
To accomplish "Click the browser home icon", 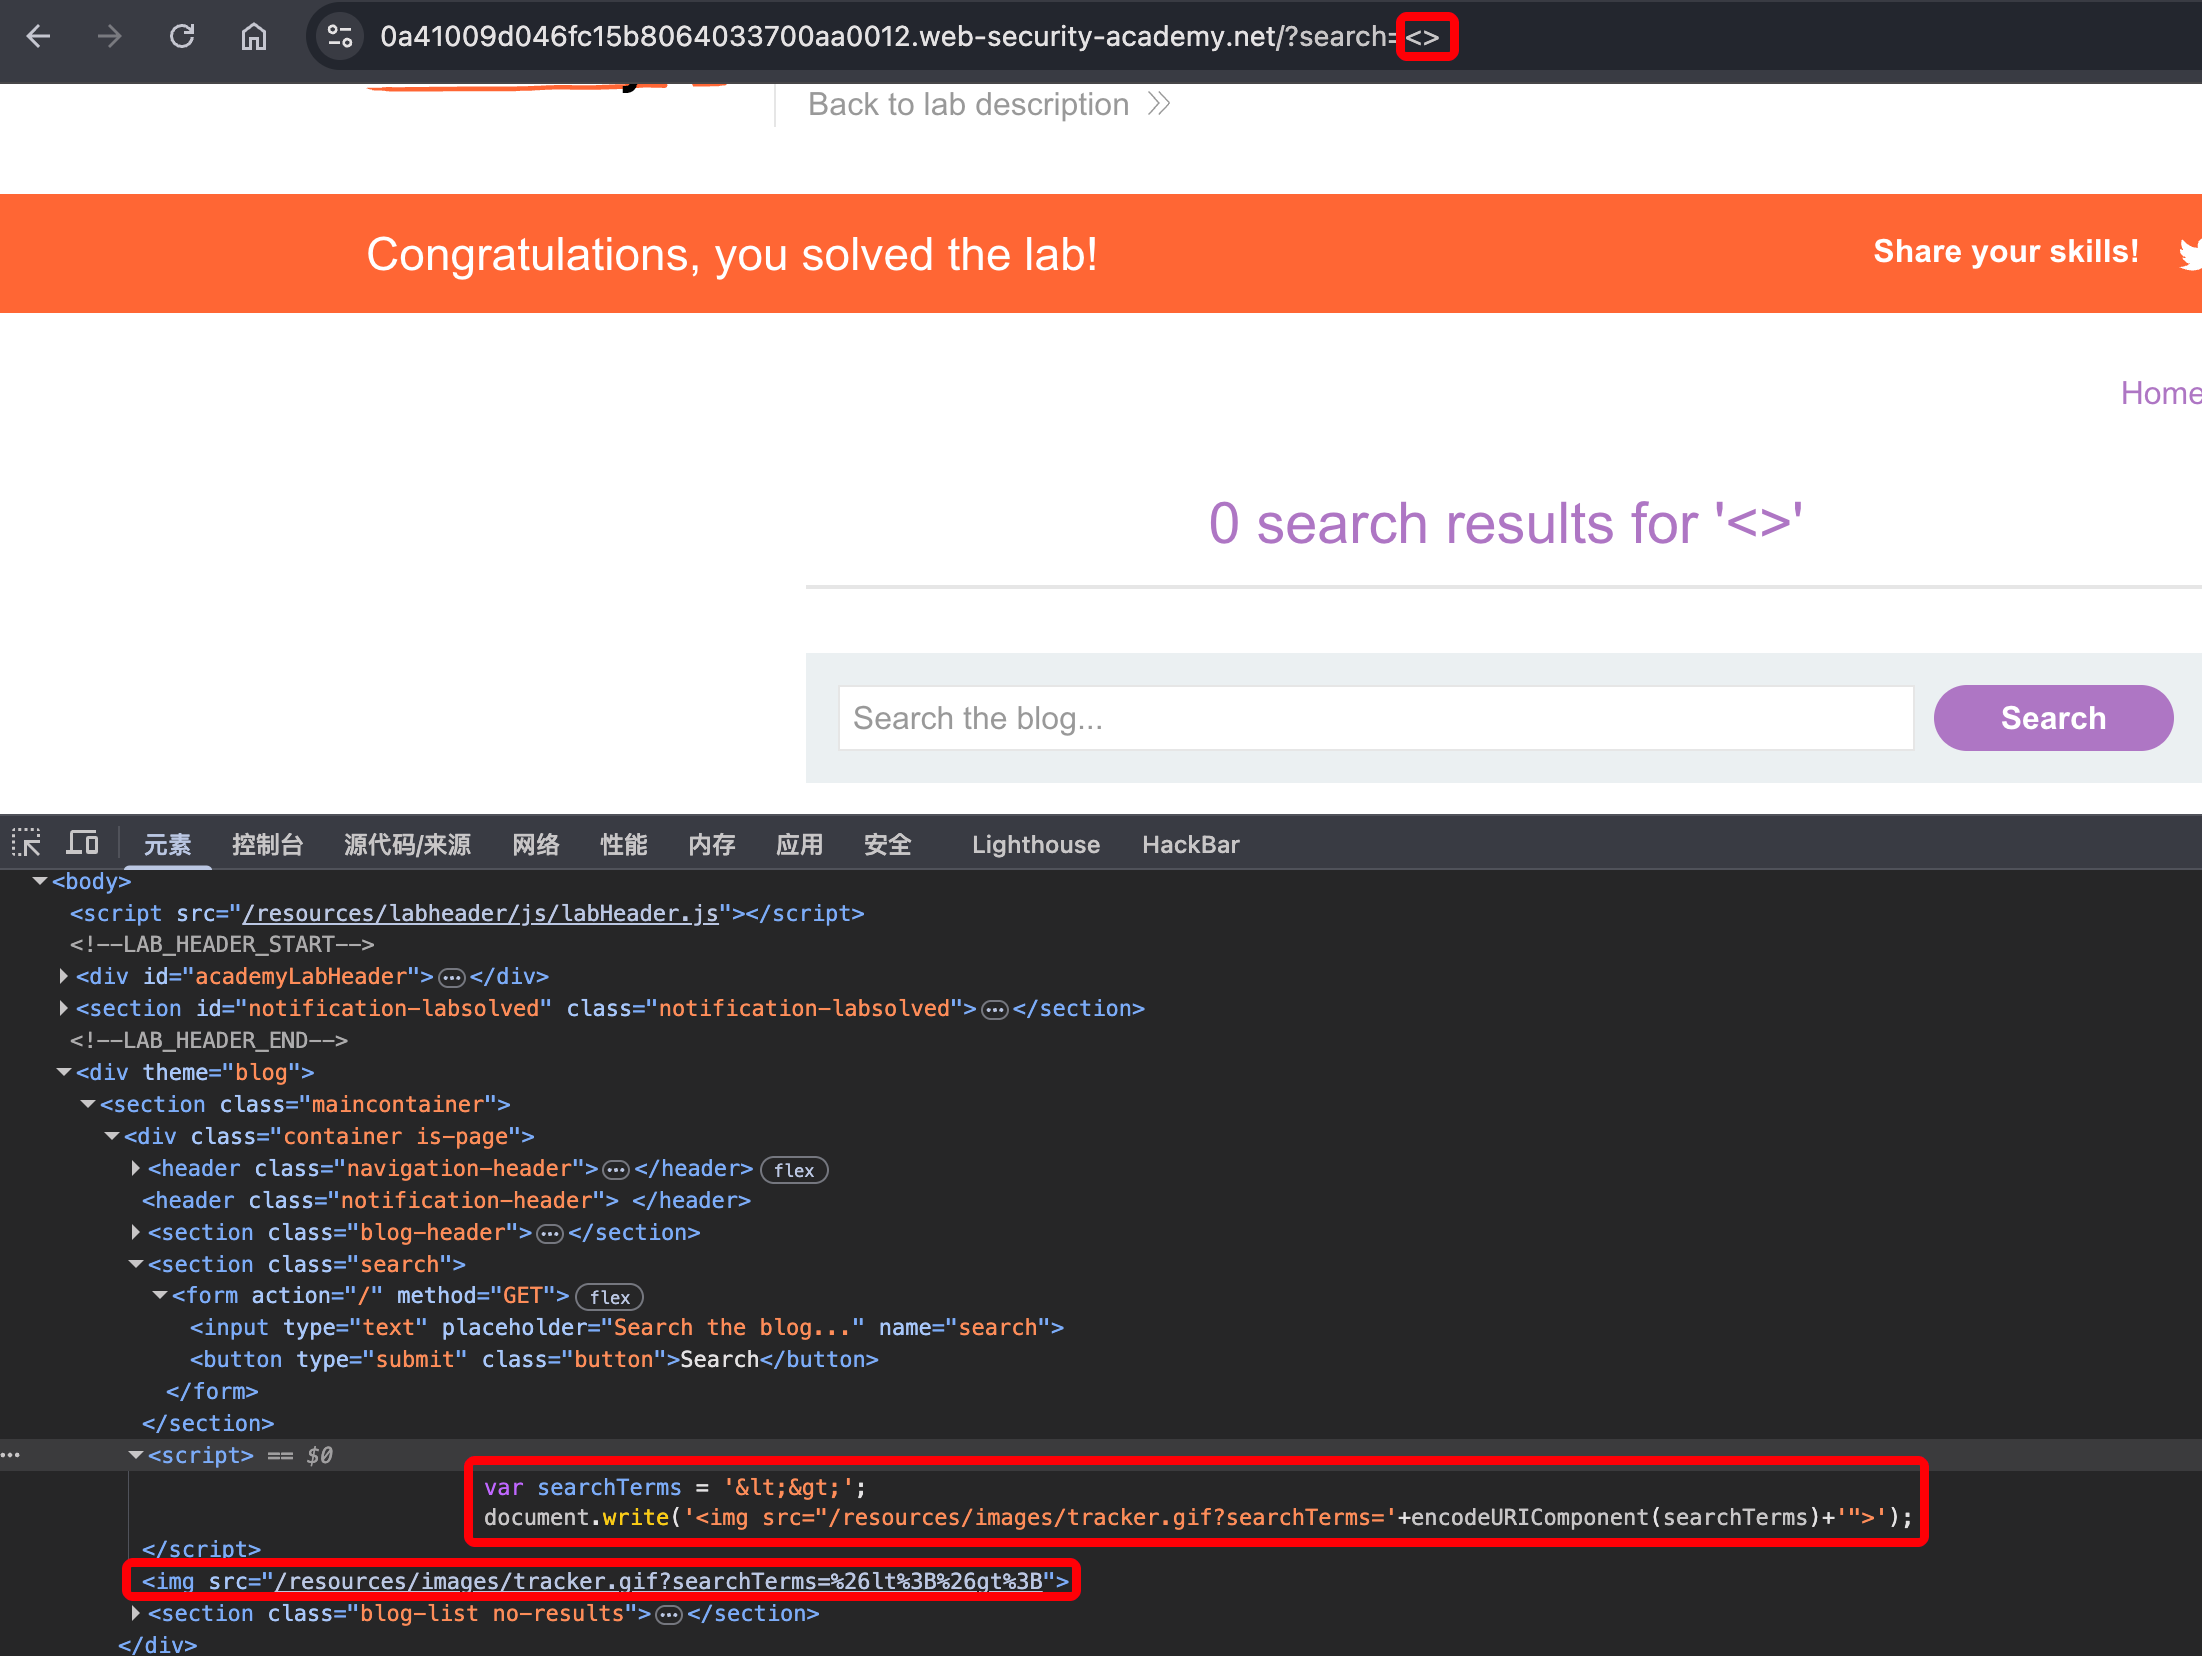I will point(254,37).
